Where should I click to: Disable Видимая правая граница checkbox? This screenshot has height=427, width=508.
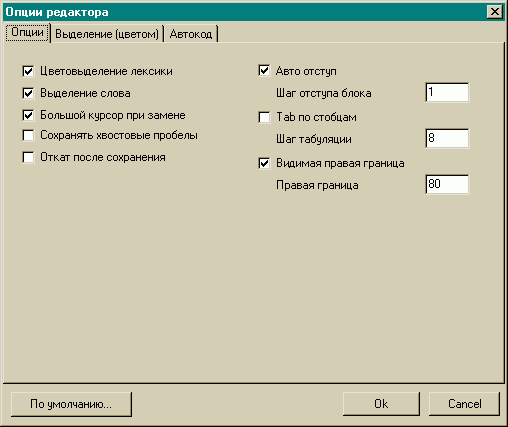(264, 163)
